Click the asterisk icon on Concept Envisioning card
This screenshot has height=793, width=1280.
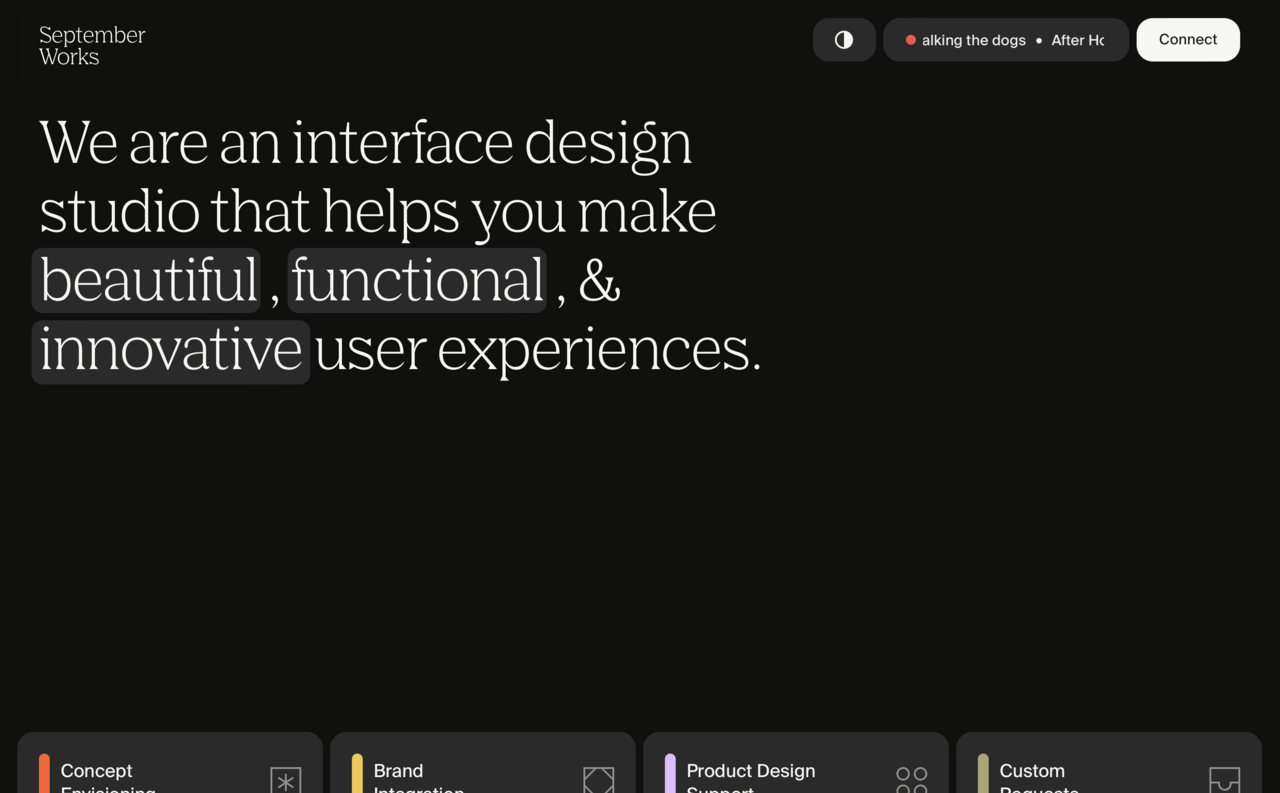[286, 780]
